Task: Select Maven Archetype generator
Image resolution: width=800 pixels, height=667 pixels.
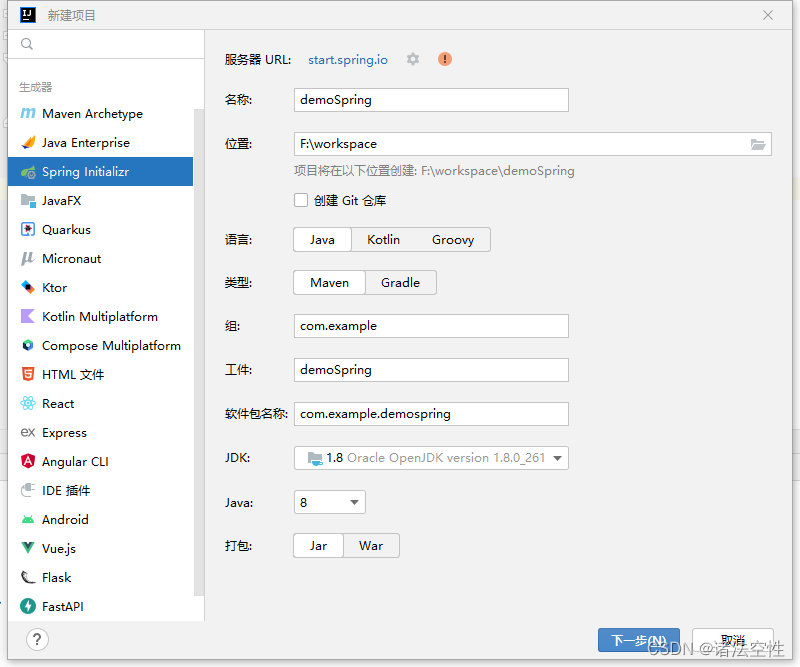Action: click(101, 113)
